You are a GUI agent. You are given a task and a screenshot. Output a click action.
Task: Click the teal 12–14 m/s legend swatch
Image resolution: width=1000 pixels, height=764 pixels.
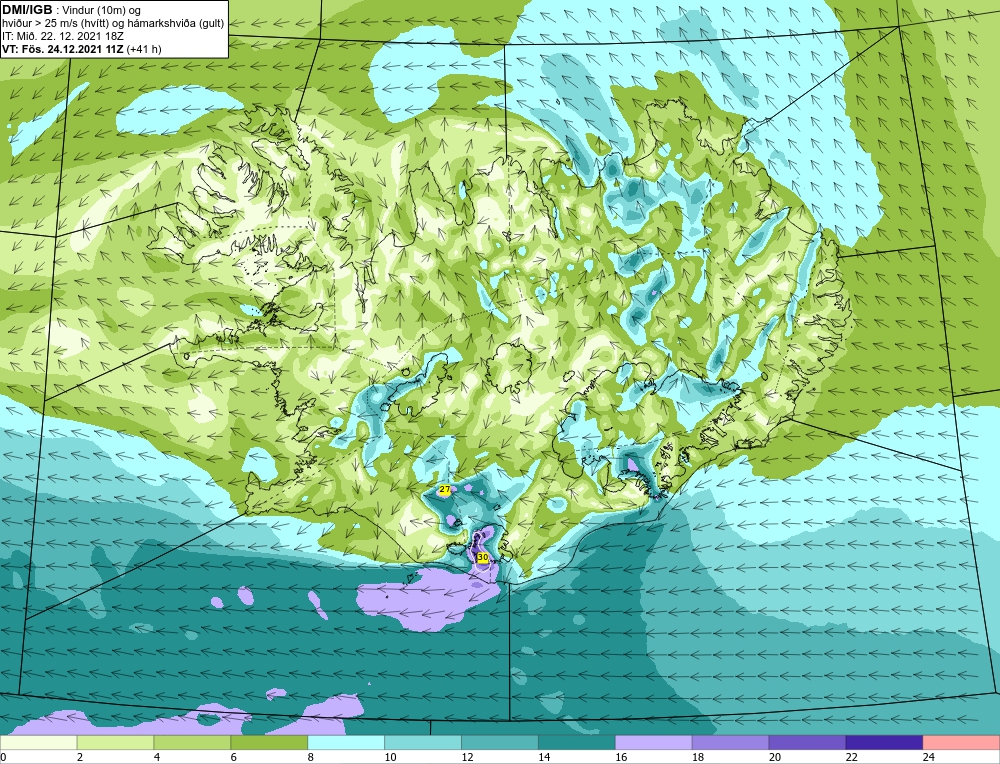pyautogui.click(x=500, y=743)
